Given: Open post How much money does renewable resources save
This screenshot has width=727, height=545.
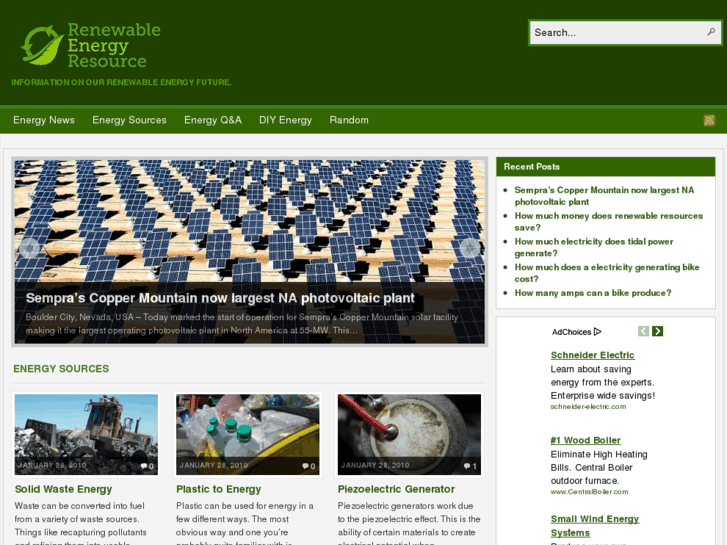Looking at the screenshot, I should click(x=608, y=222).
